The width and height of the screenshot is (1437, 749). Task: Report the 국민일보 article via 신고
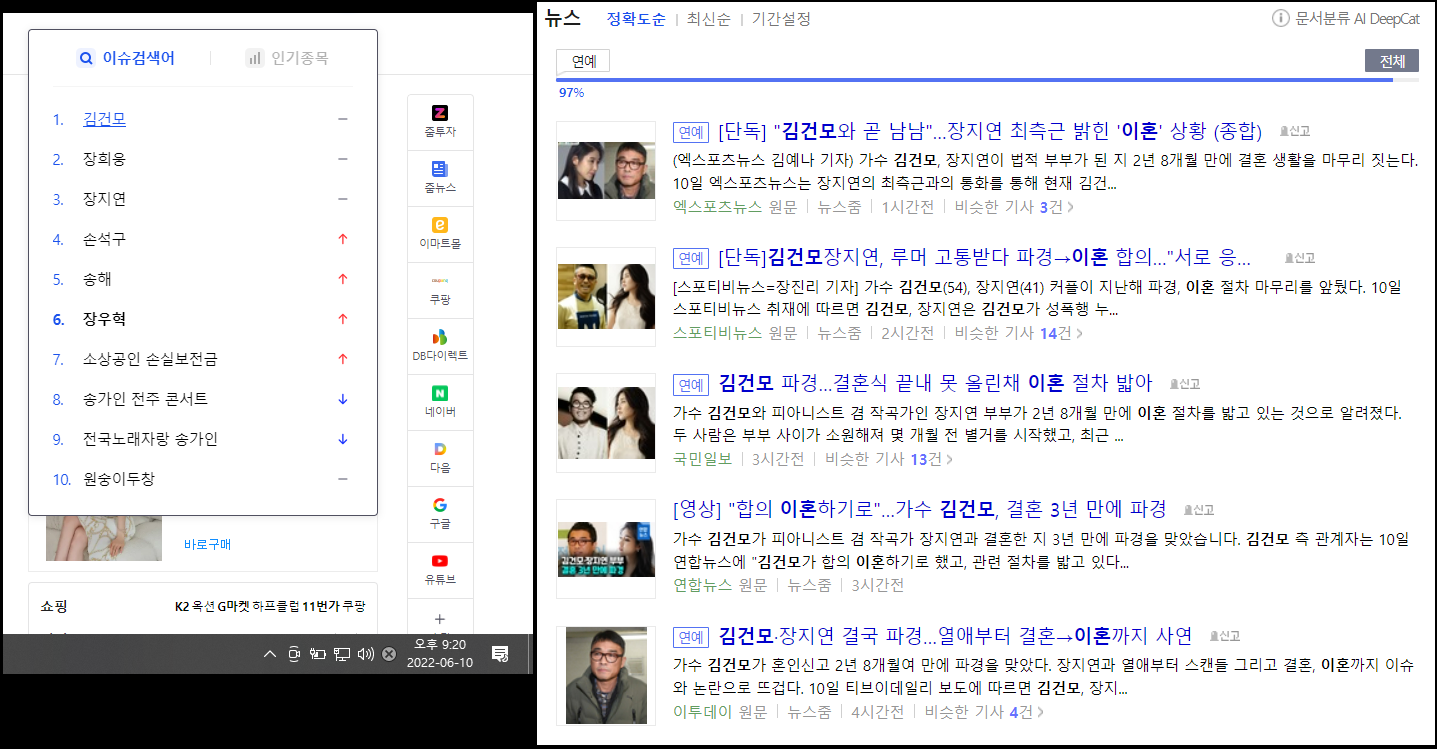pyautogui.click(x=1185, y=383)
